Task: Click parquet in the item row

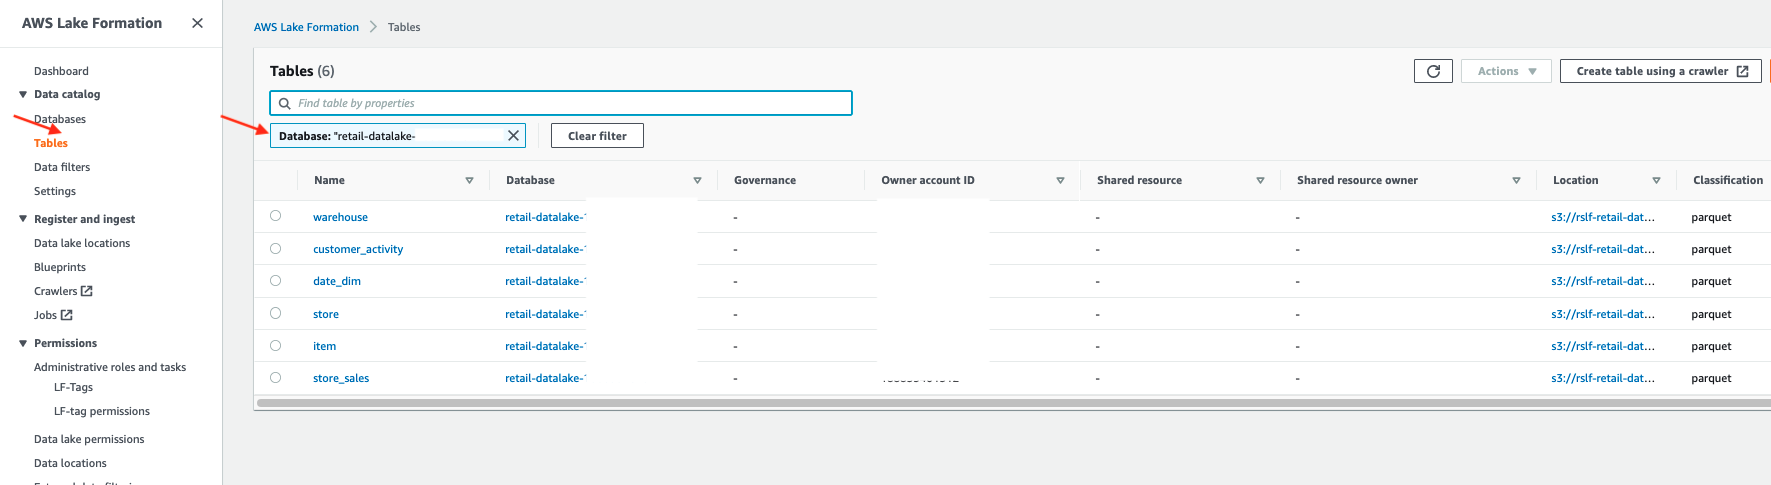Action: click(x=1711, y=346)
